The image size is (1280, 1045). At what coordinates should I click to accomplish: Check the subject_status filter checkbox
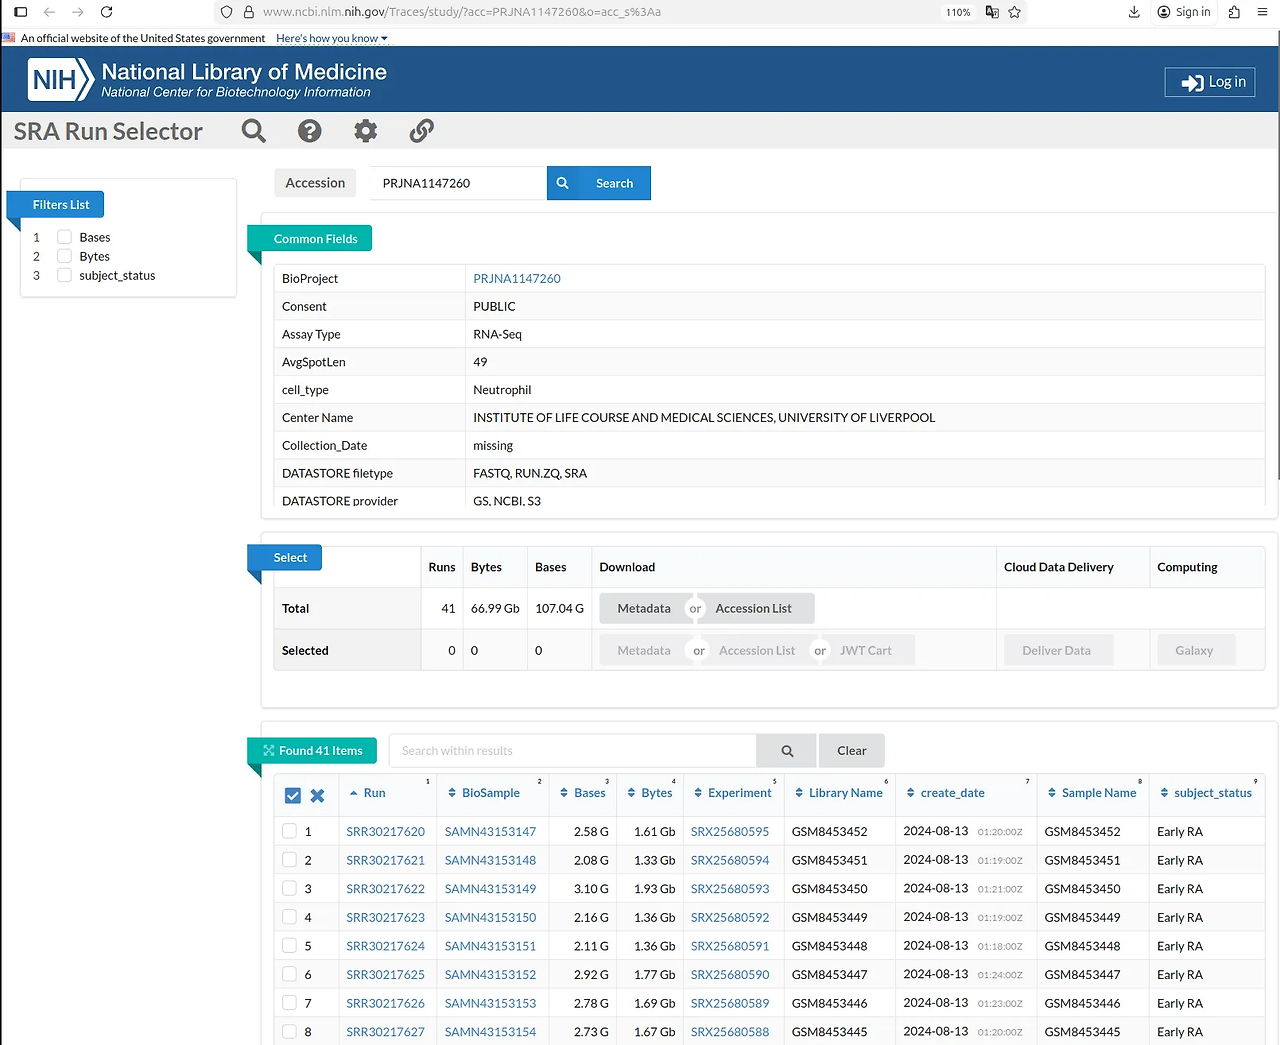coord(64,275)
